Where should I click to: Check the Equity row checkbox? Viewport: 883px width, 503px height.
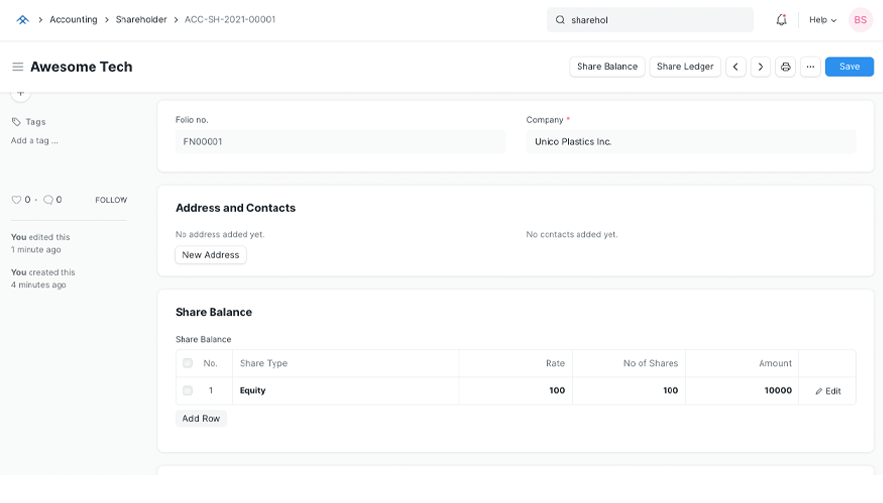(187, 391)
